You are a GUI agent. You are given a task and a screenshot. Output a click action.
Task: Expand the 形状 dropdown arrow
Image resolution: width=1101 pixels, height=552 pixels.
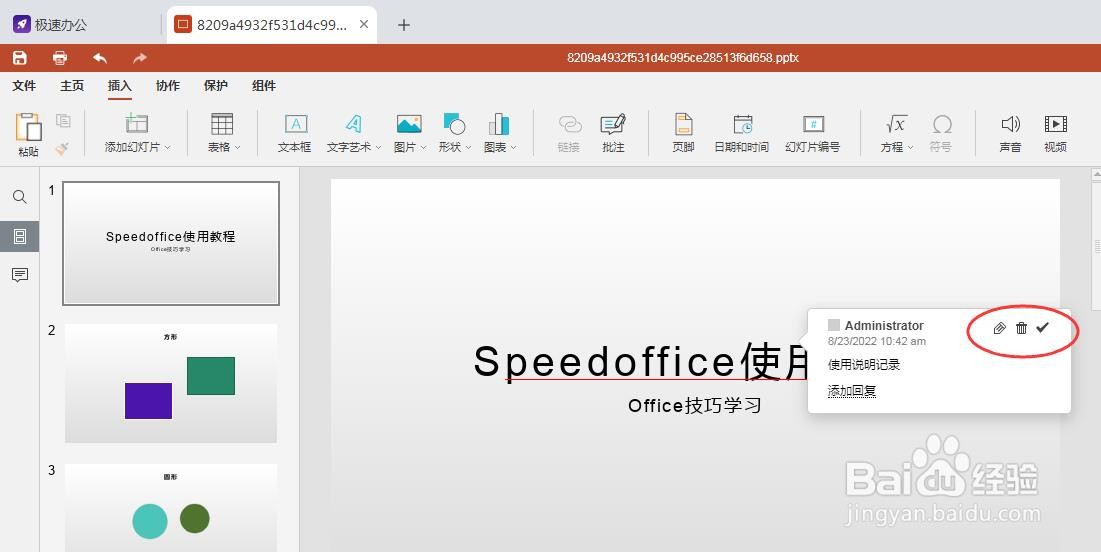(468, 147)
